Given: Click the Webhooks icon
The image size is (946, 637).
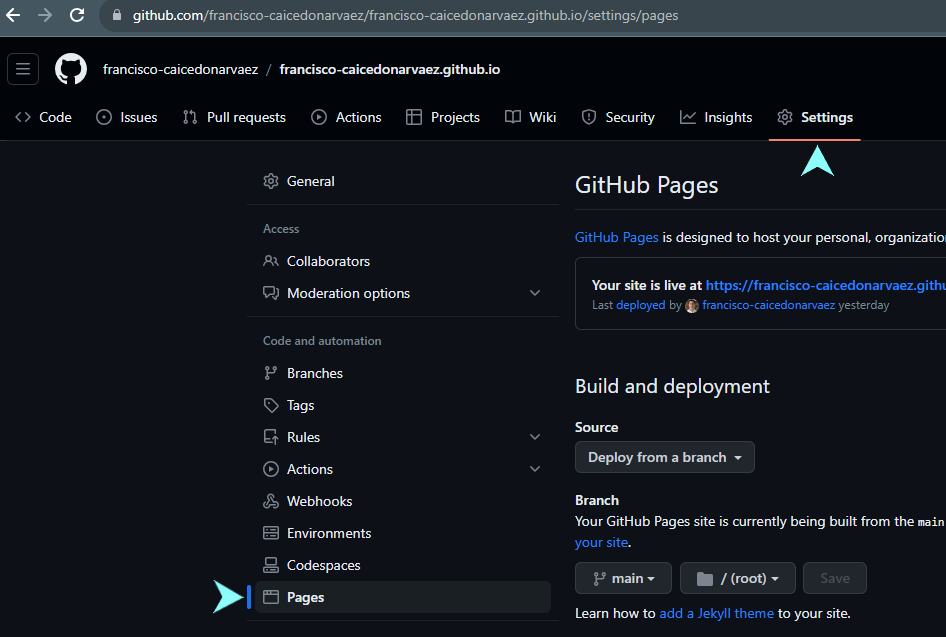Looking at the screenshot, I should (x=271, y=501).
